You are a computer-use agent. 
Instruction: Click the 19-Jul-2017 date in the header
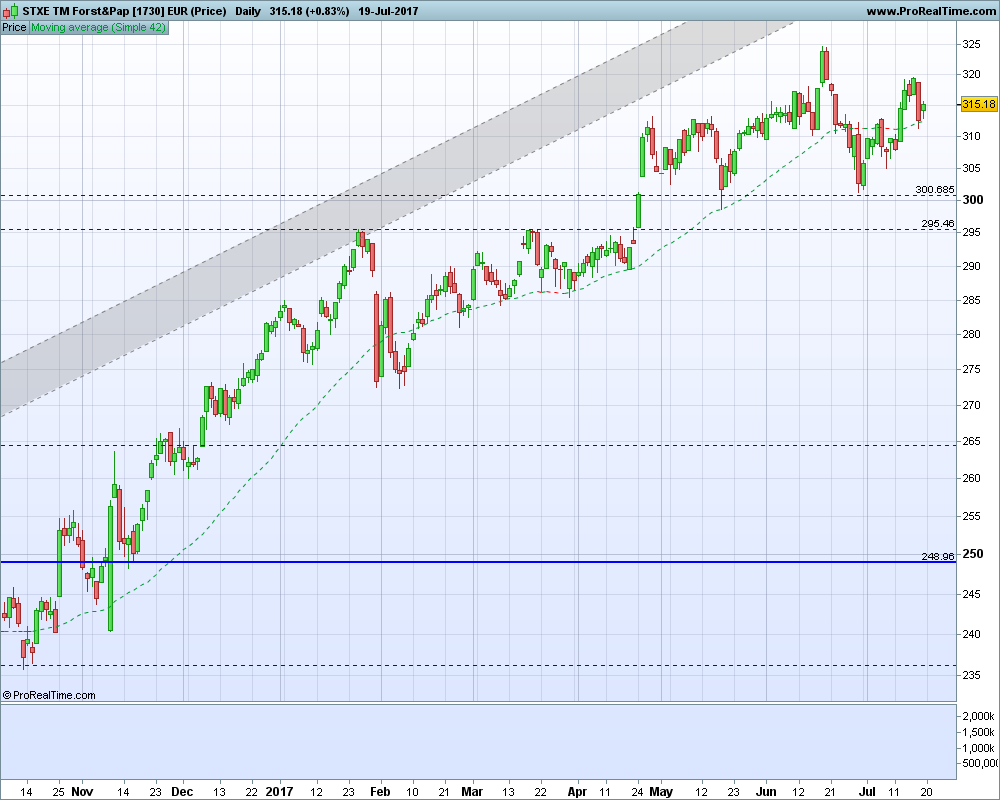tap(388, 11)
